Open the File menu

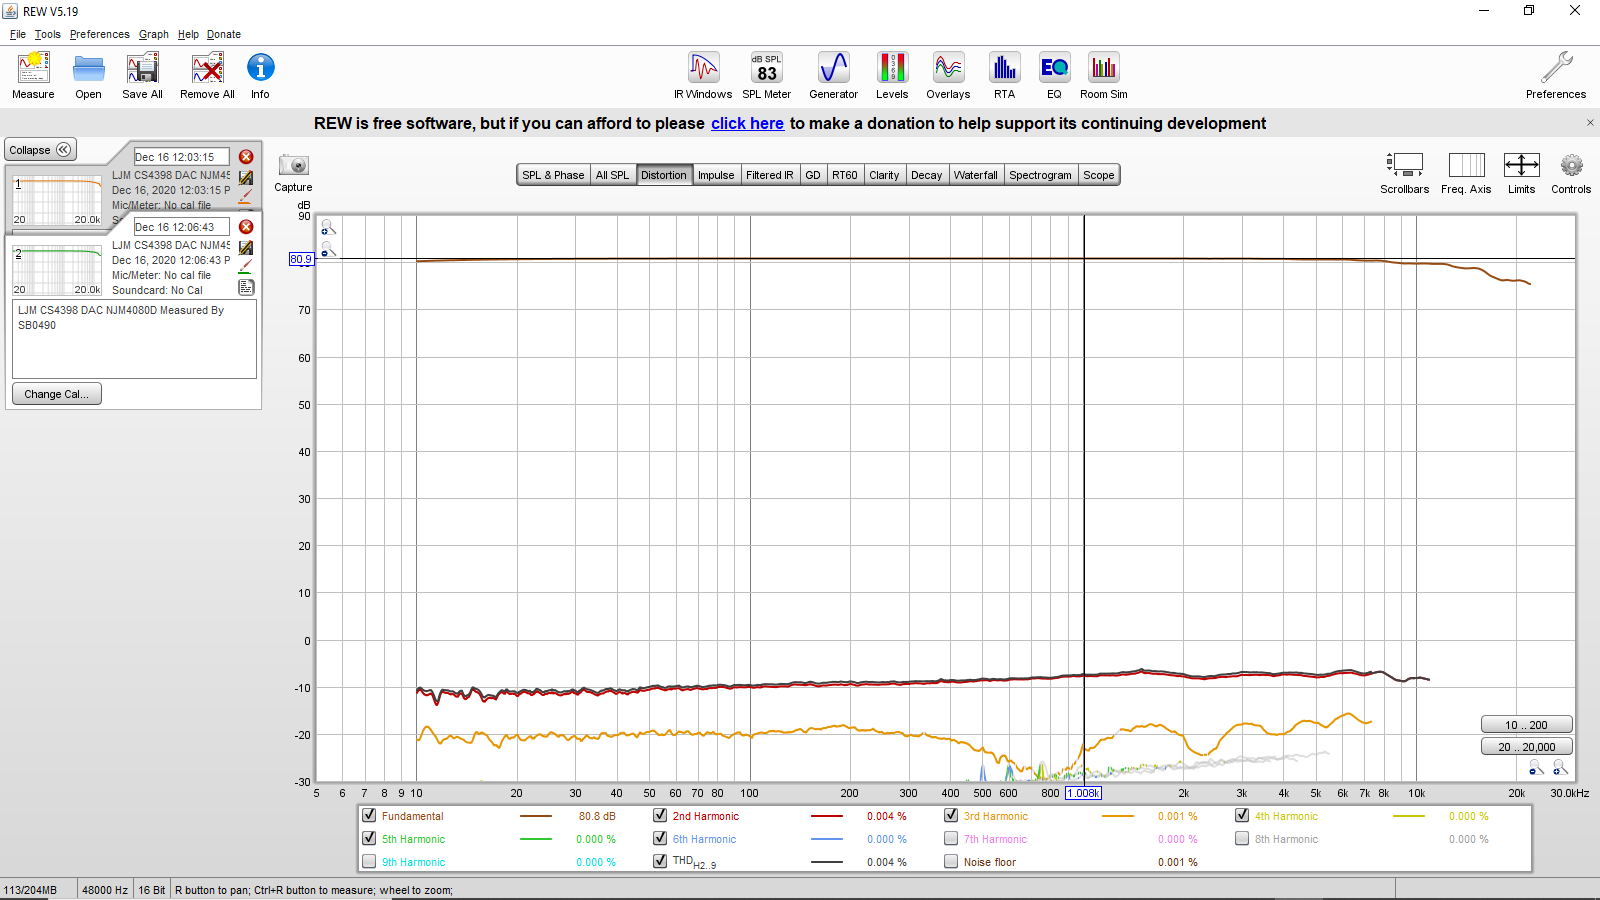click(x=18, y=34)
